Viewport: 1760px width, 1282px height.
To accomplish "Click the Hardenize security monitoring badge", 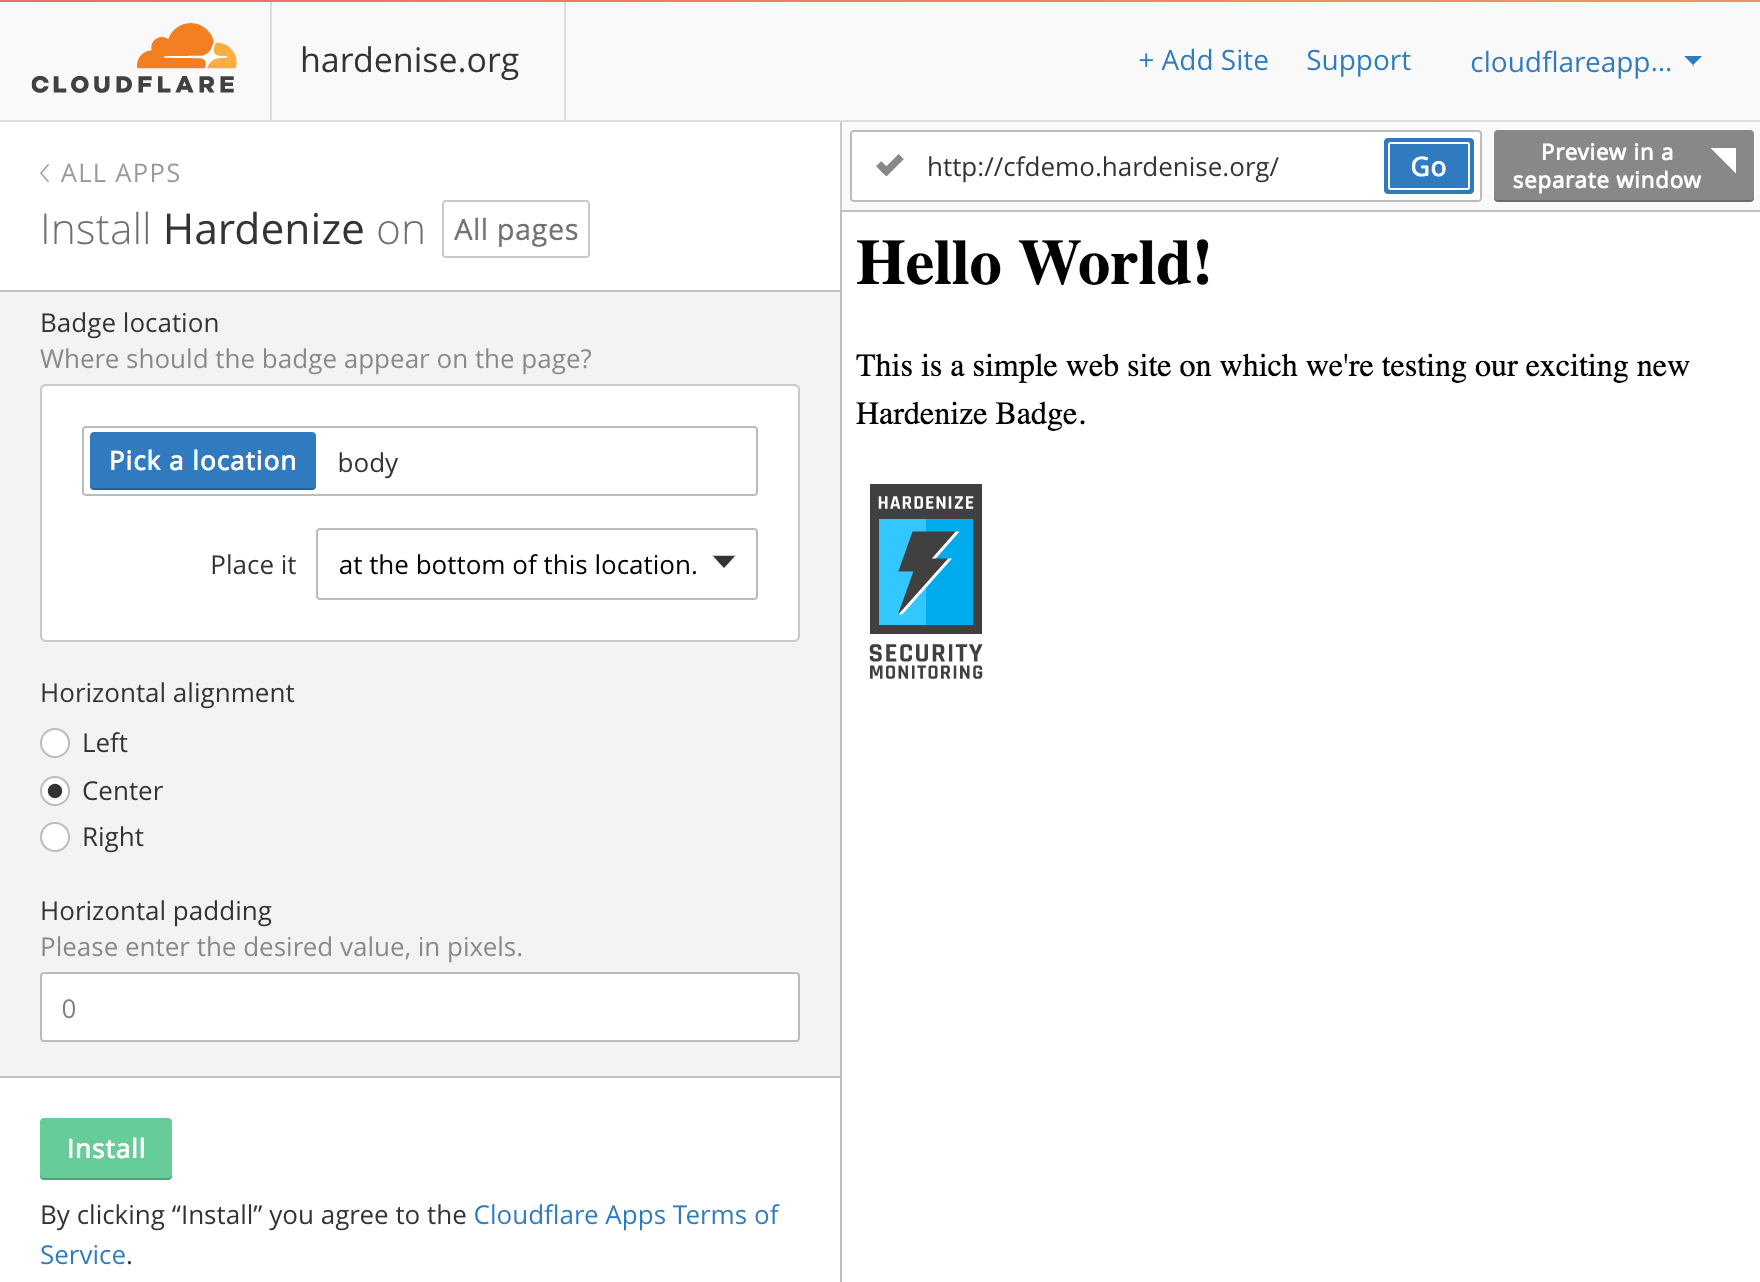I will coord(926,582).
